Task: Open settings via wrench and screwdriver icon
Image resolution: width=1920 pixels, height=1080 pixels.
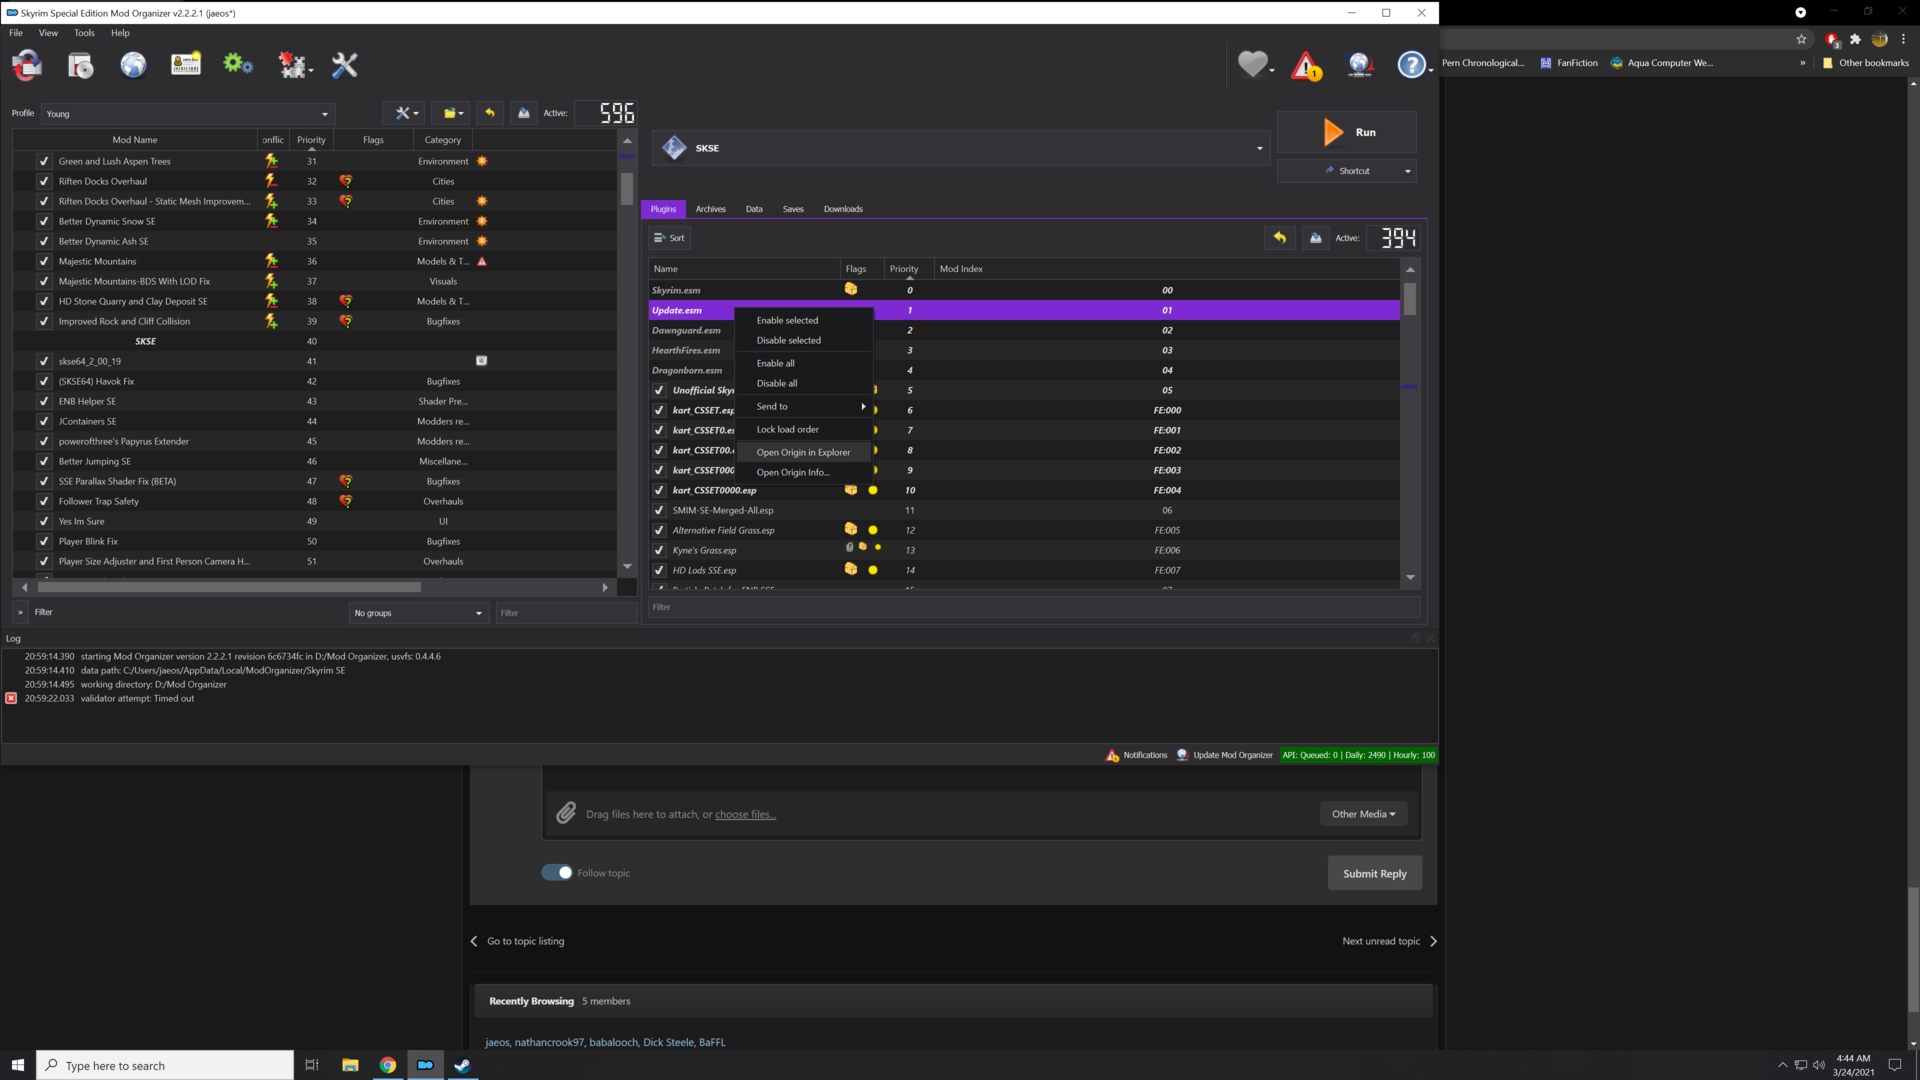Action: click(344, 66)
